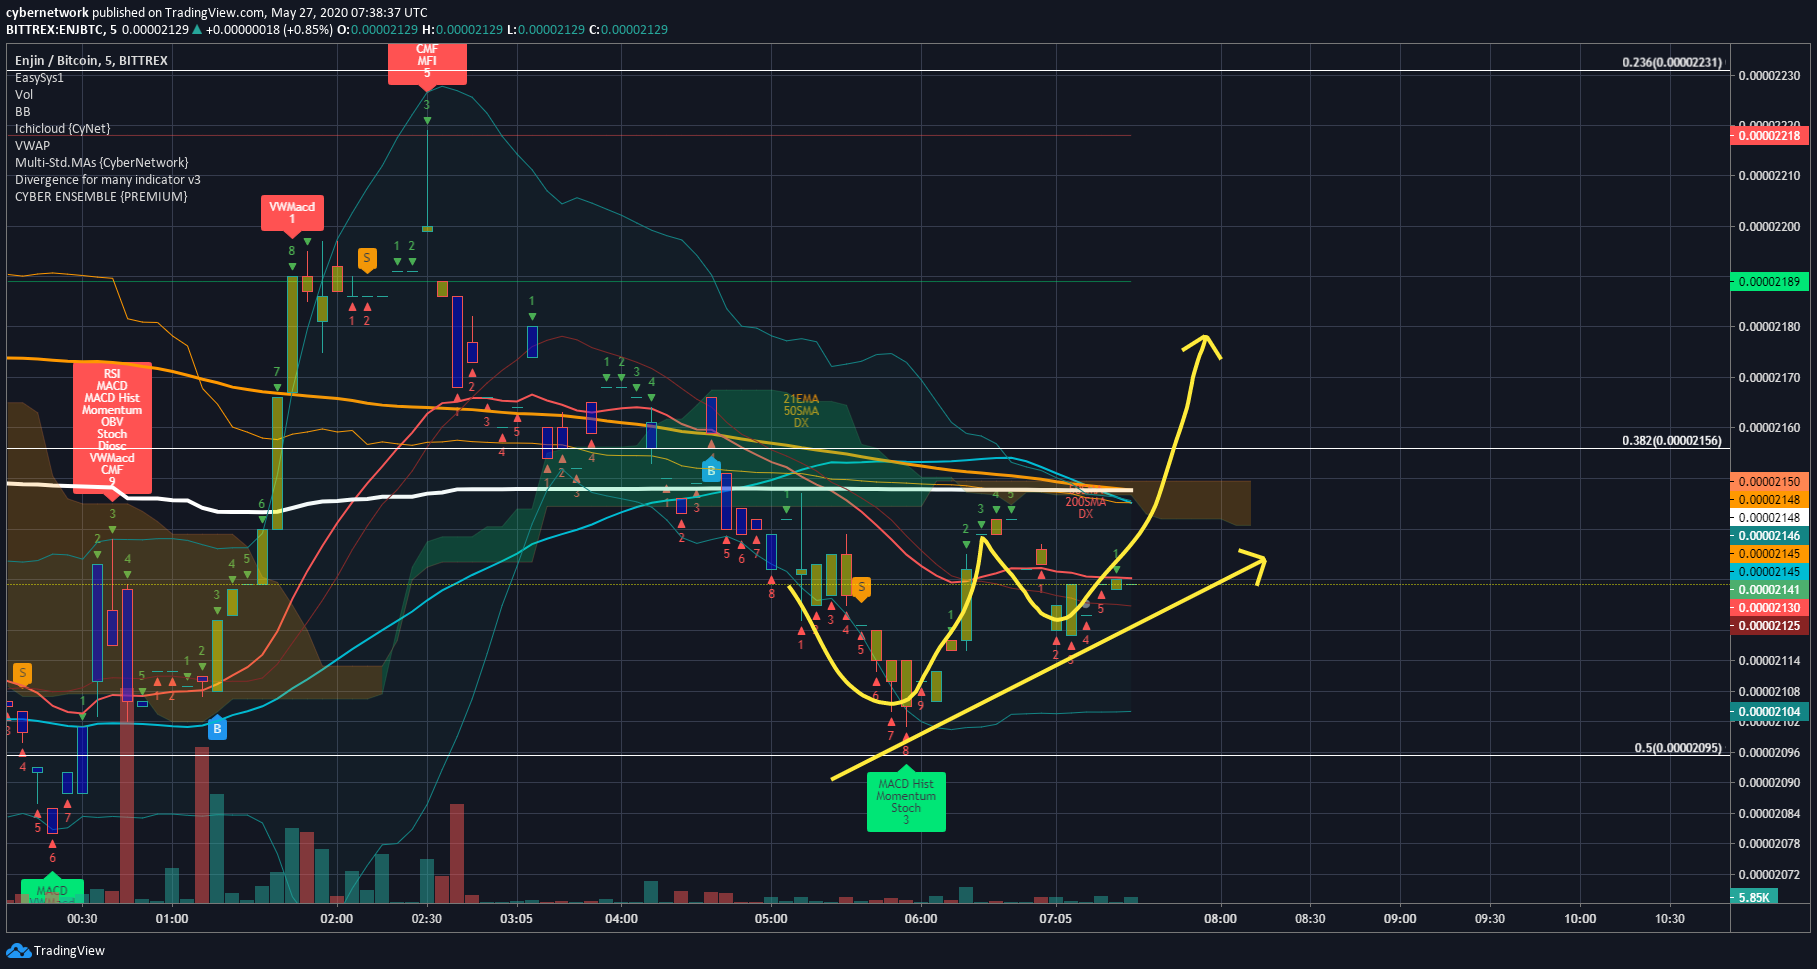Click the 03:05 time axis label
The width and height of the screenshot is (1817, 969).
517,919
